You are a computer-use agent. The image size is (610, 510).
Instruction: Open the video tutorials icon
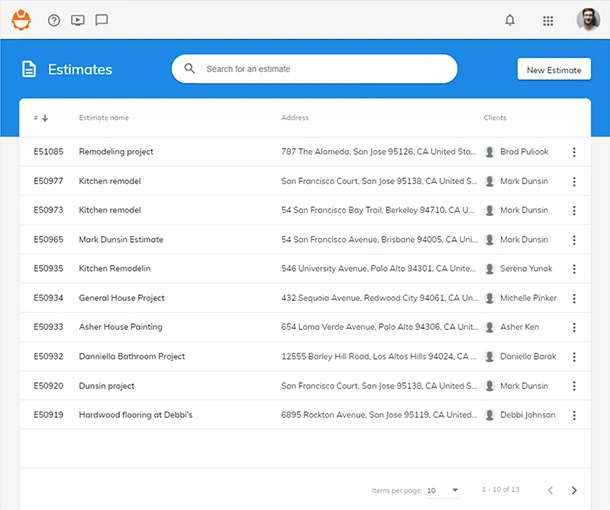coord(78,20)
